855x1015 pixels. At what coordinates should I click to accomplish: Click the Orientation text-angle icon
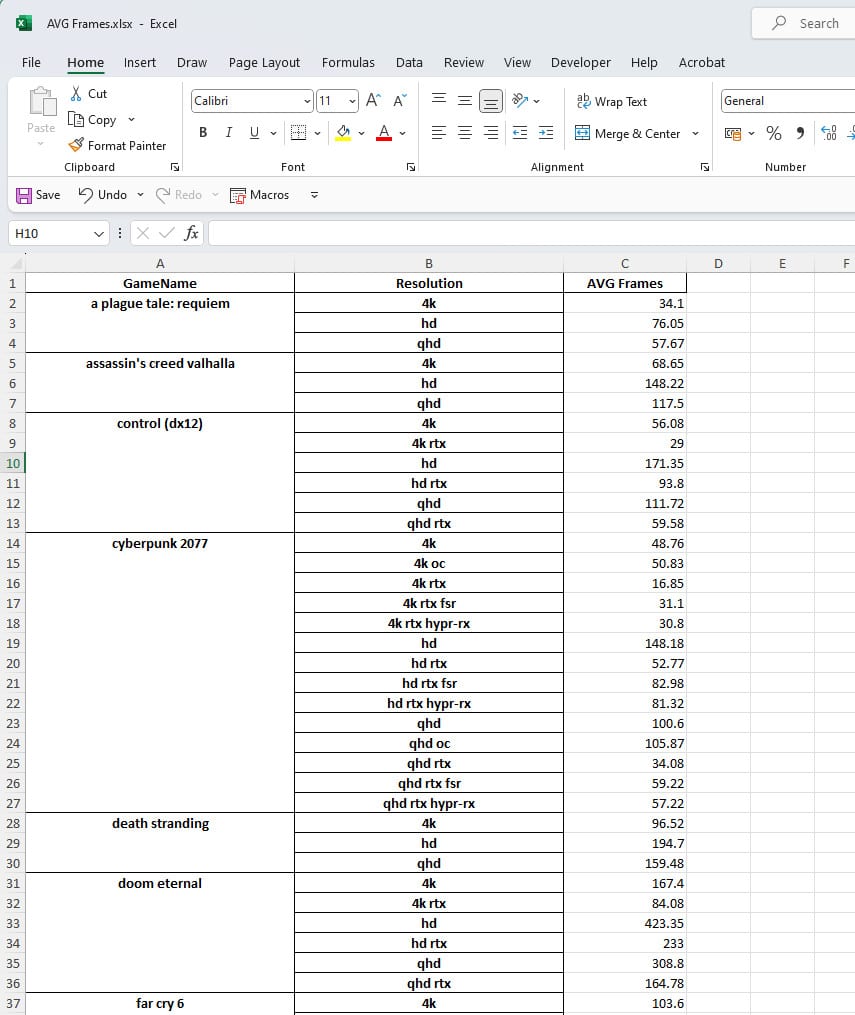coord(519,100)
